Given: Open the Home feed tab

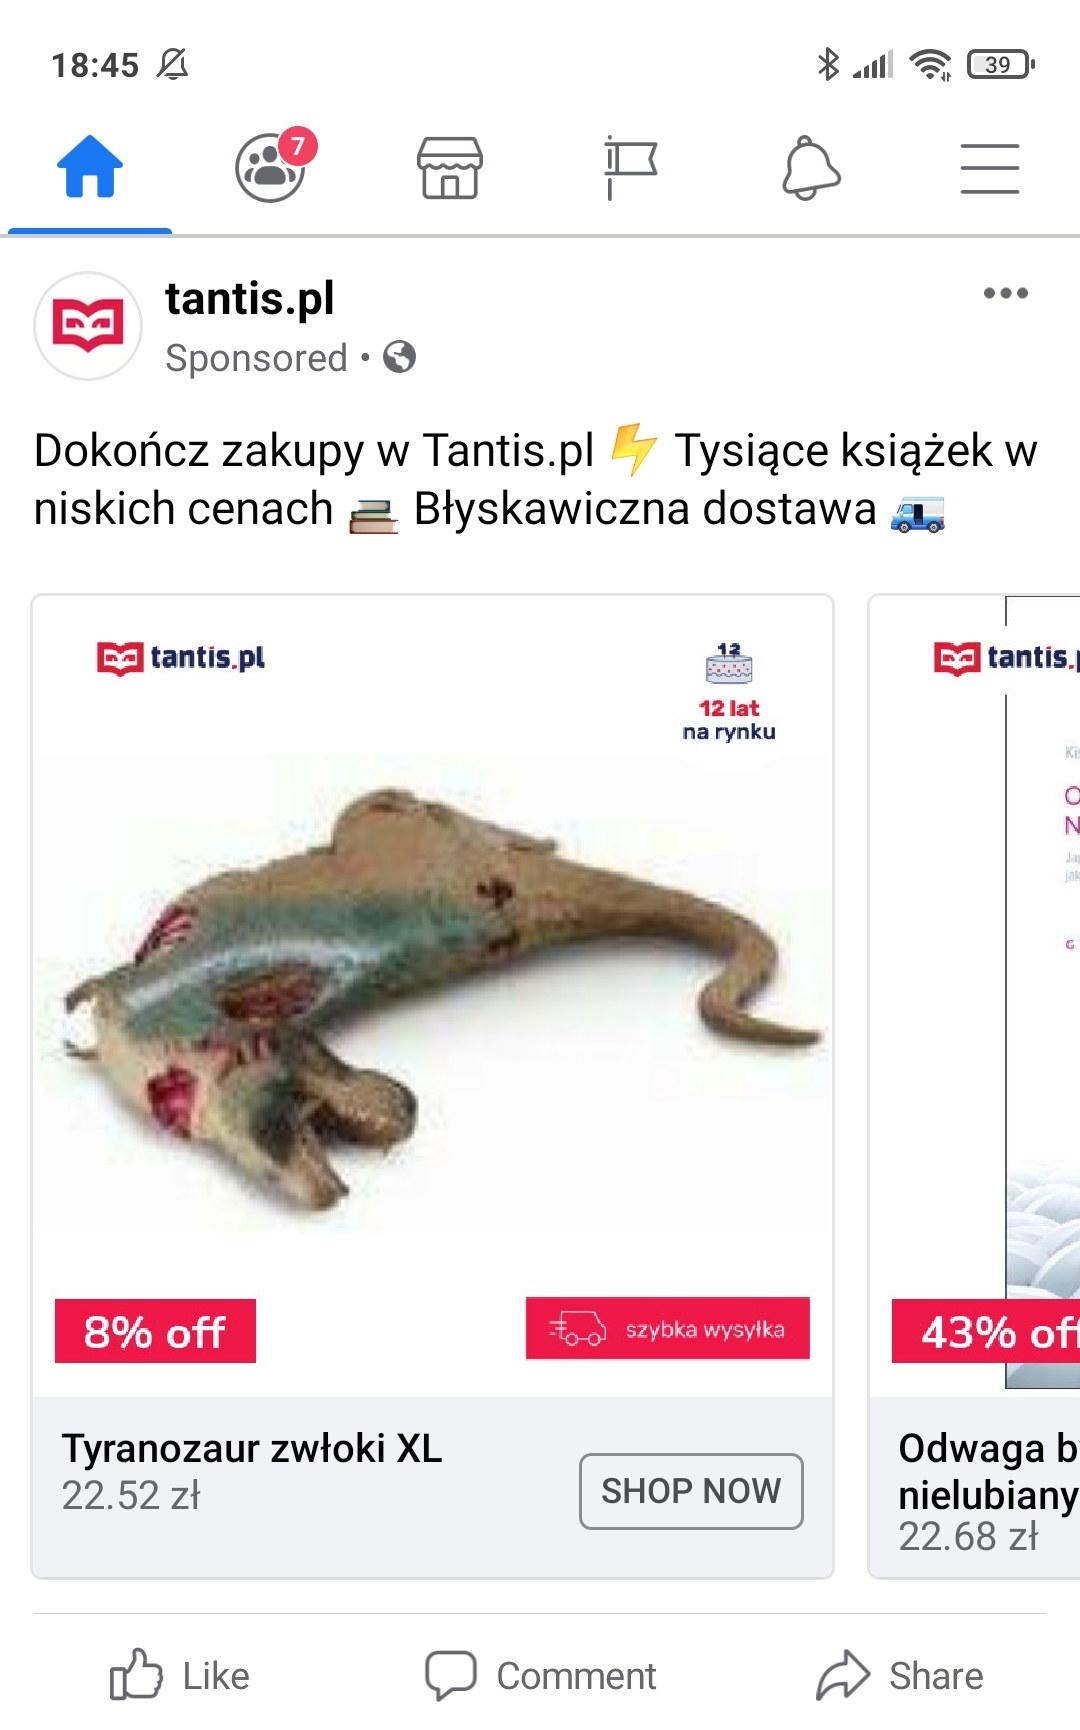Looking at the screenshot, I should (90, 167).
